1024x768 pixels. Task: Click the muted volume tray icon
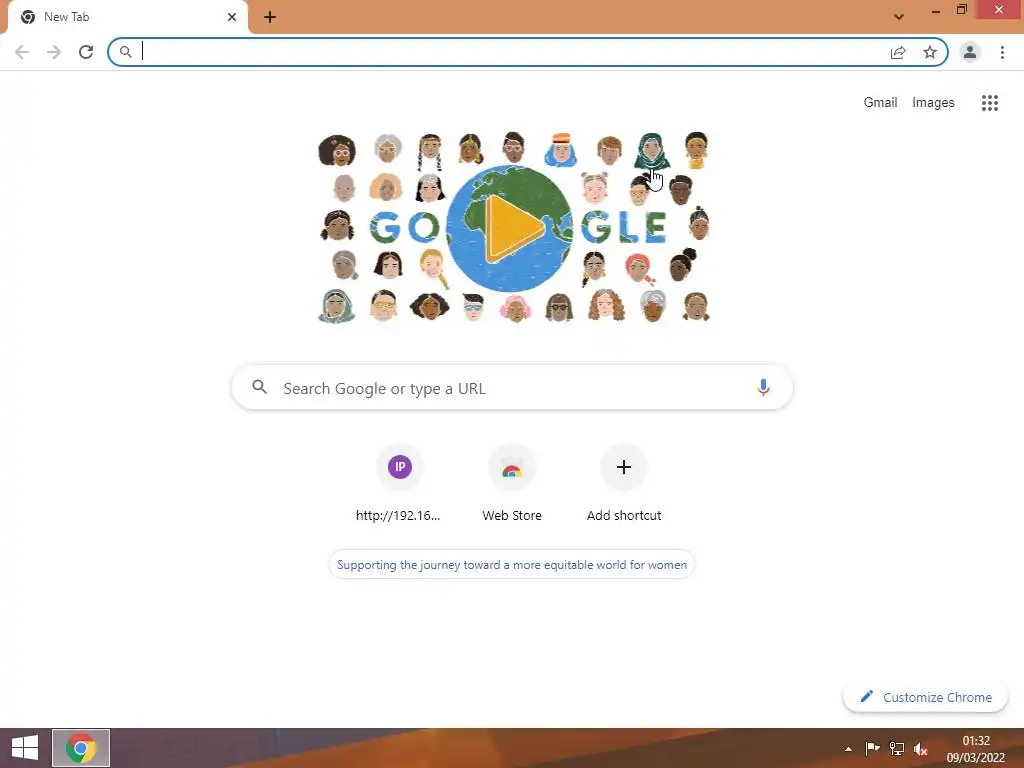pyautogui.click(x=921, y=749)
